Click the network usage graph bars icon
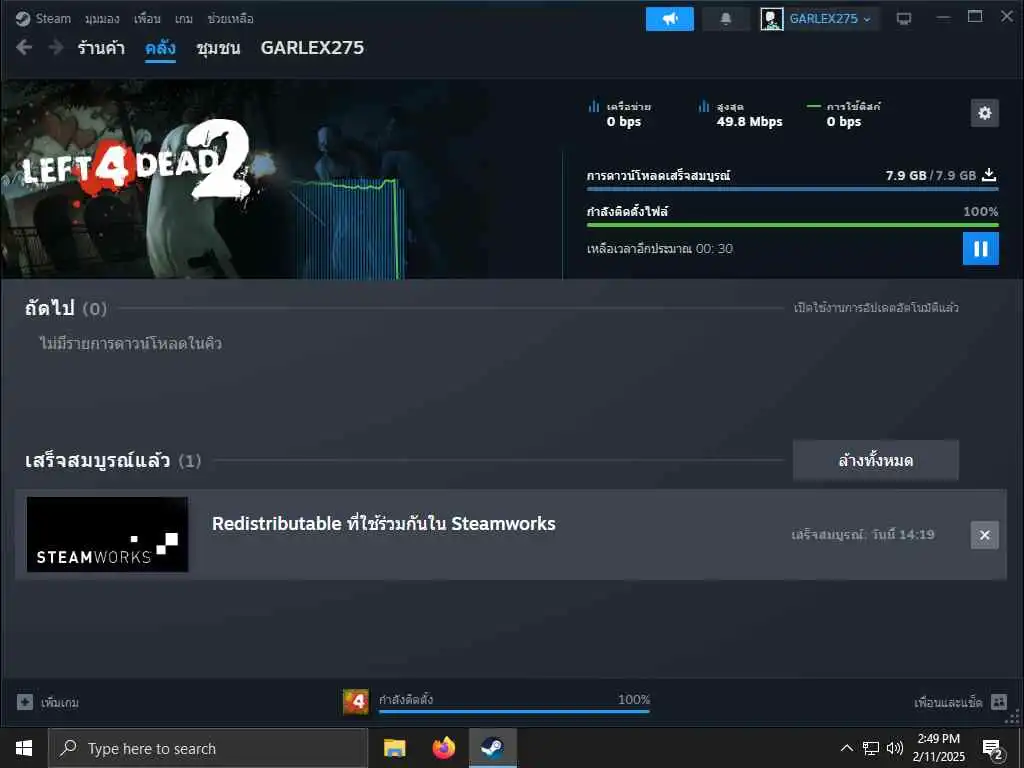 [x=594, y=106]
